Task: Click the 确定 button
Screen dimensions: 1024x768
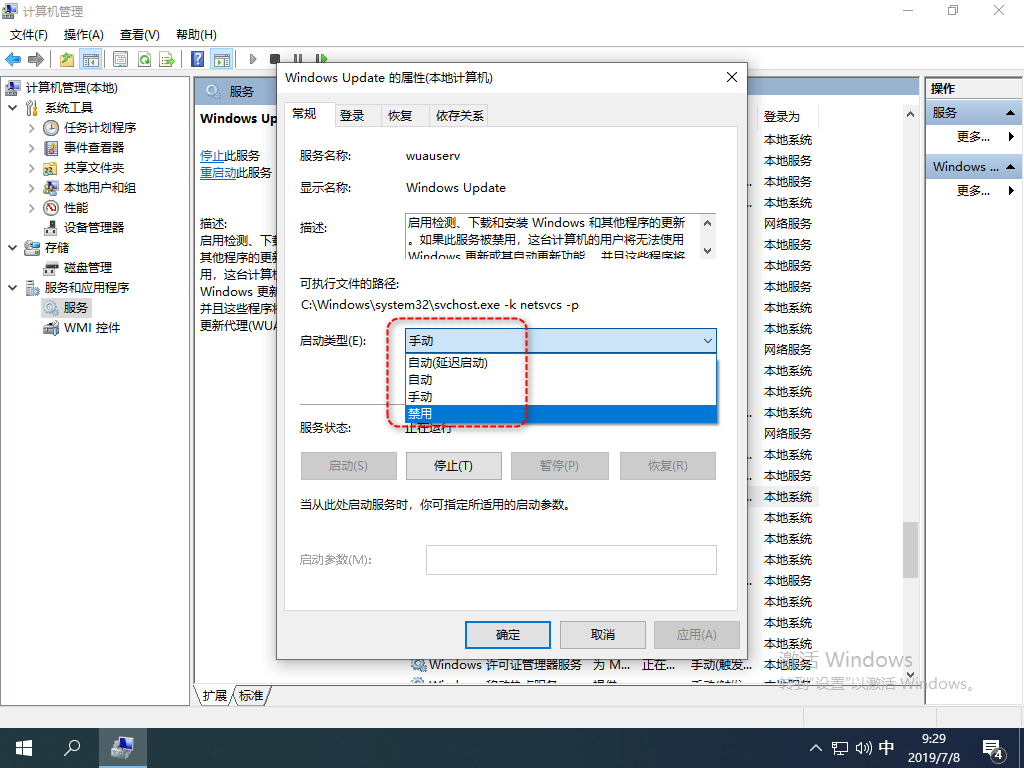Action: click(x=508, y=635)
